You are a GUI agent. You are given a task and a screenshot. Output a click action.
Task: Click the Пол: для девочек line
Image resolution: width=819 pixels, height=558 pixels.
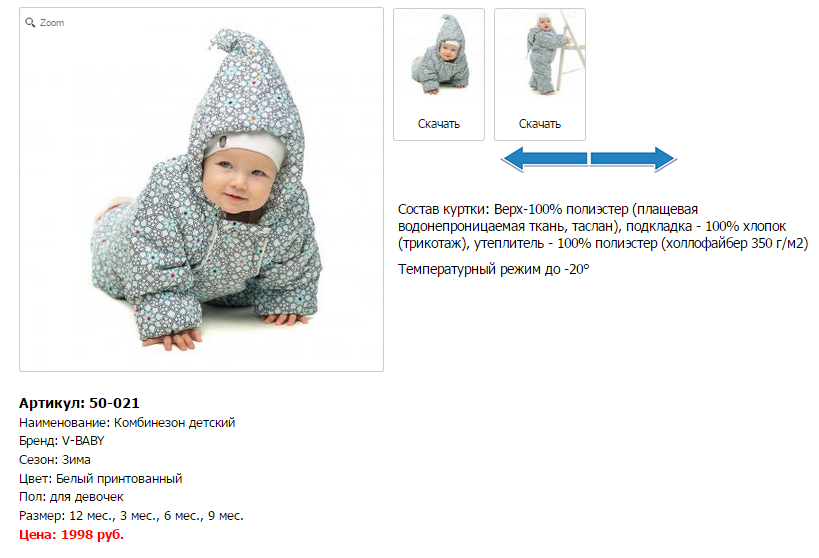72,497
